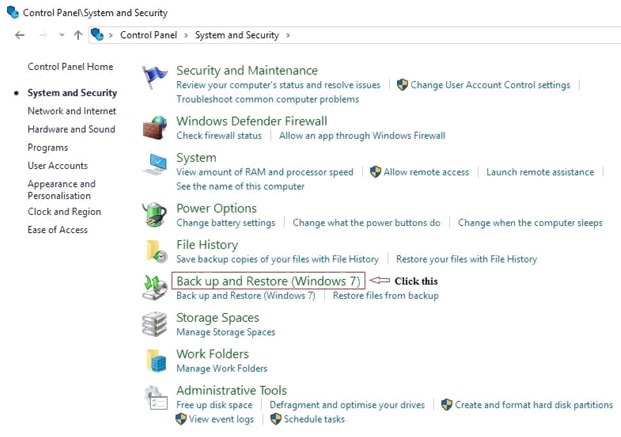Screen dimensions: 621x437
Task: Open the Security and Maintenance heading
Action: tap(247, 71)
